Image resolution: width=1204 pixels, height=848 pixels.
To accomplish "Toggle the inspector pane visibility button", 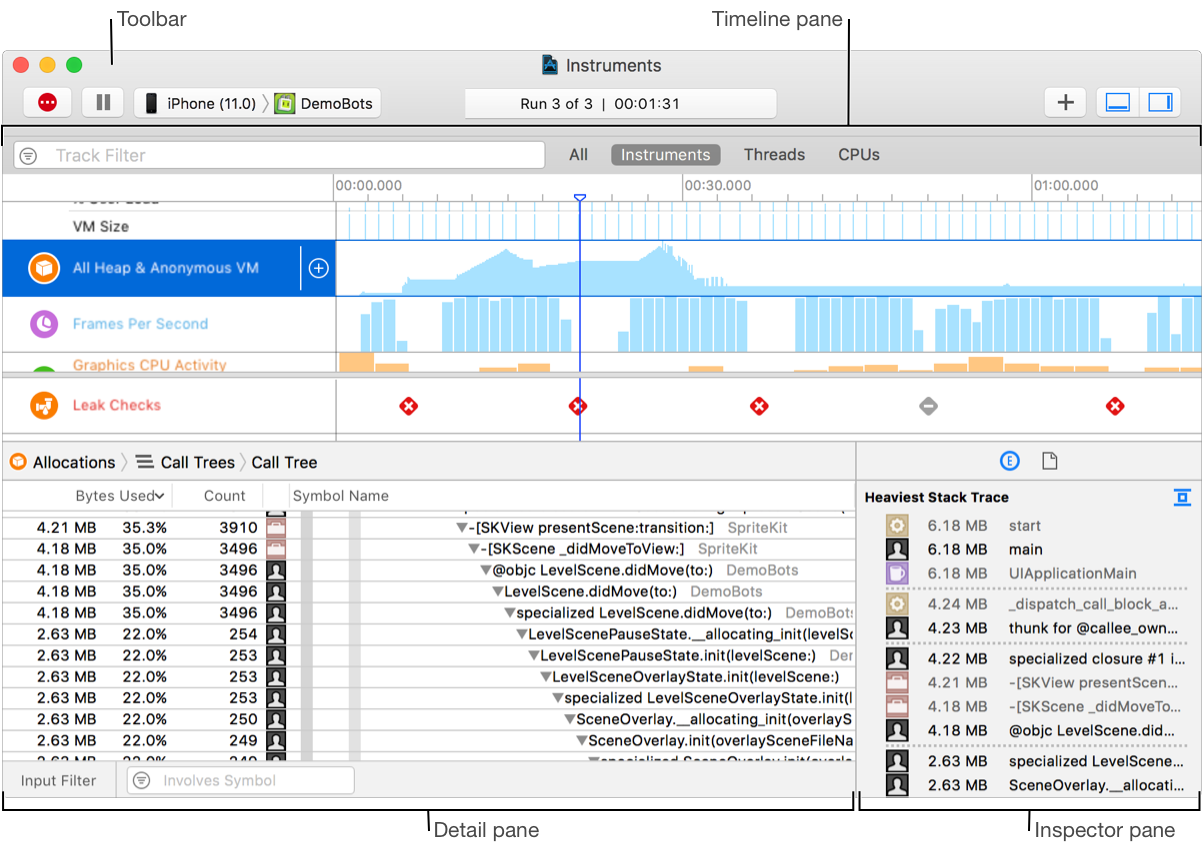I will pyautogui.click(x=1160, y=101).
